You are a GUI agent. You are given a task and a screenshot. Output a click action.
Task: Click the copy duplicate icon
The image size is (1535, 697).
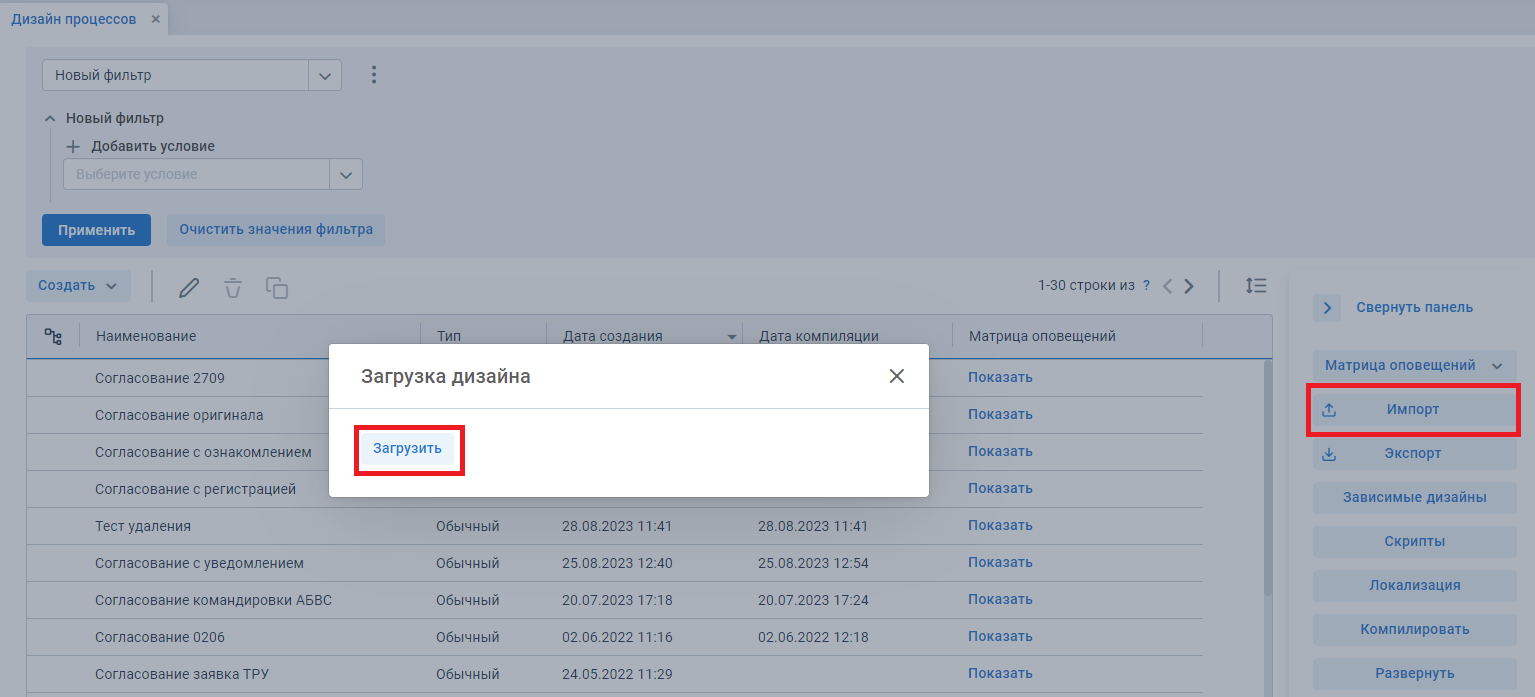(277, 288)
